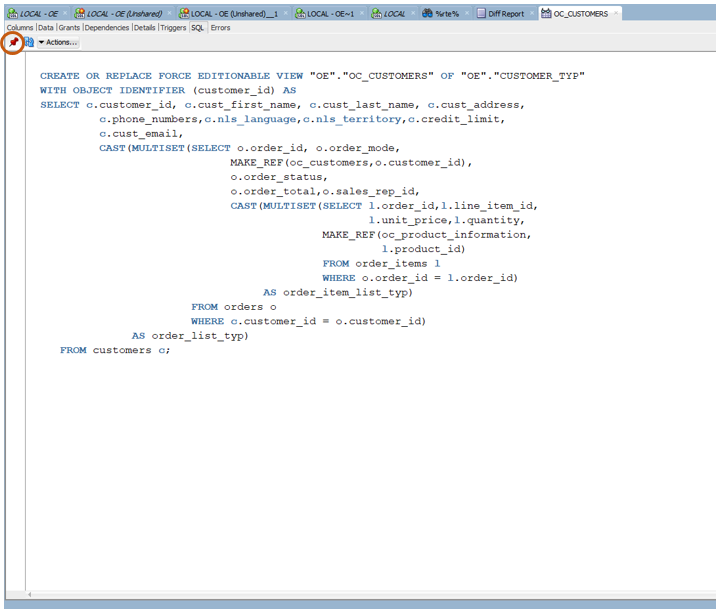Switch to the LOCAL - OE worksheet tab
The height and width of the screenshot is (612, 722).
click(39, 14)
